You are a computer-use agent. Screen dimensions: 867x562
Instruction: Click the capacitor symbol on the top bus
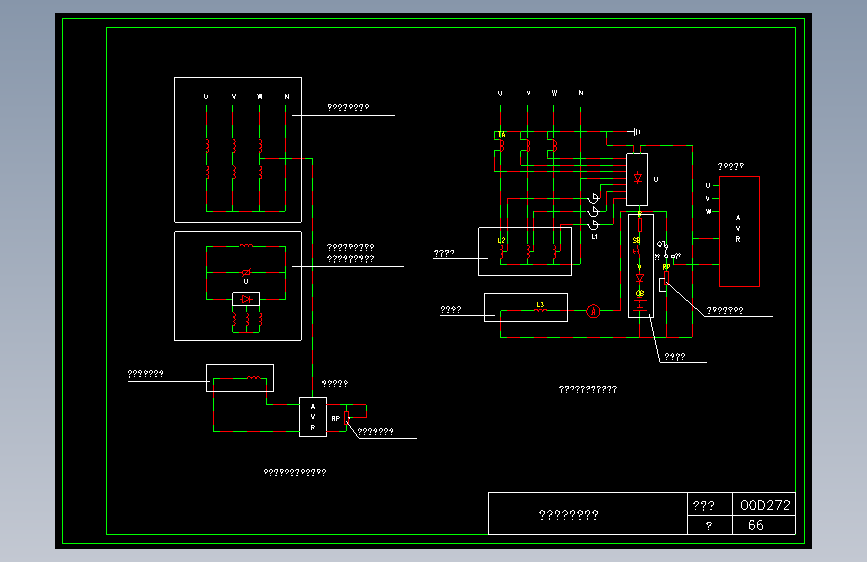[x=636, y=132]
